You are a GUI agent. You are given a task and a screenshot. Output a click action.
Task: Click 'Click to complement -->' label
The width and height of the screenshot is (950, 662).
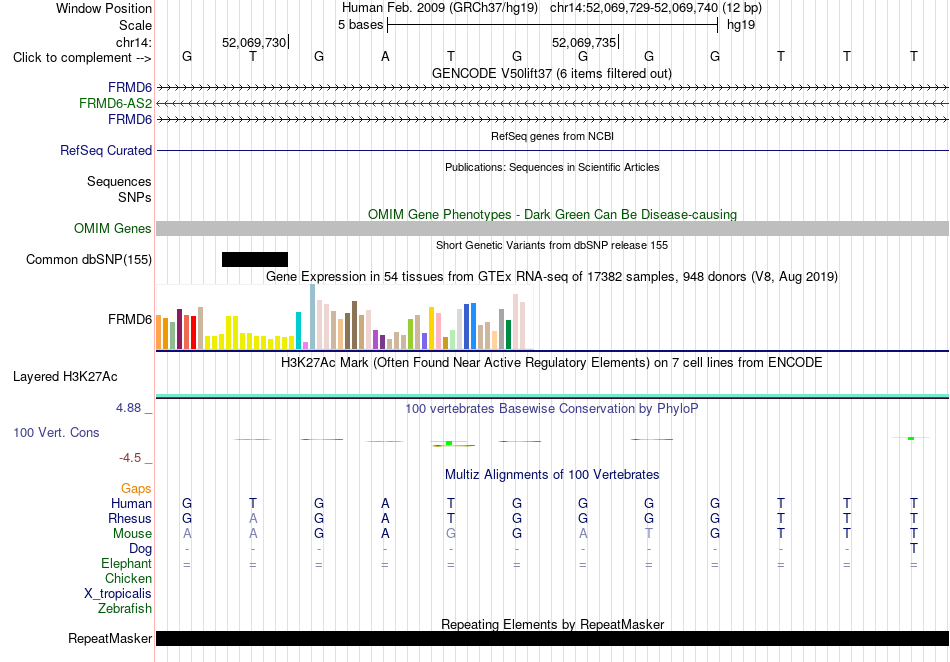82,58
